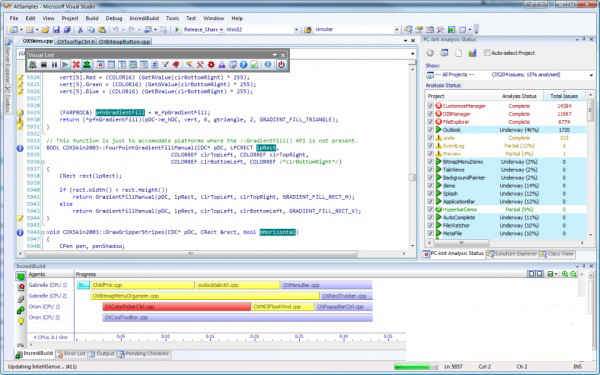Open the Debug menu
600x375 pixels.
(114, 18)
